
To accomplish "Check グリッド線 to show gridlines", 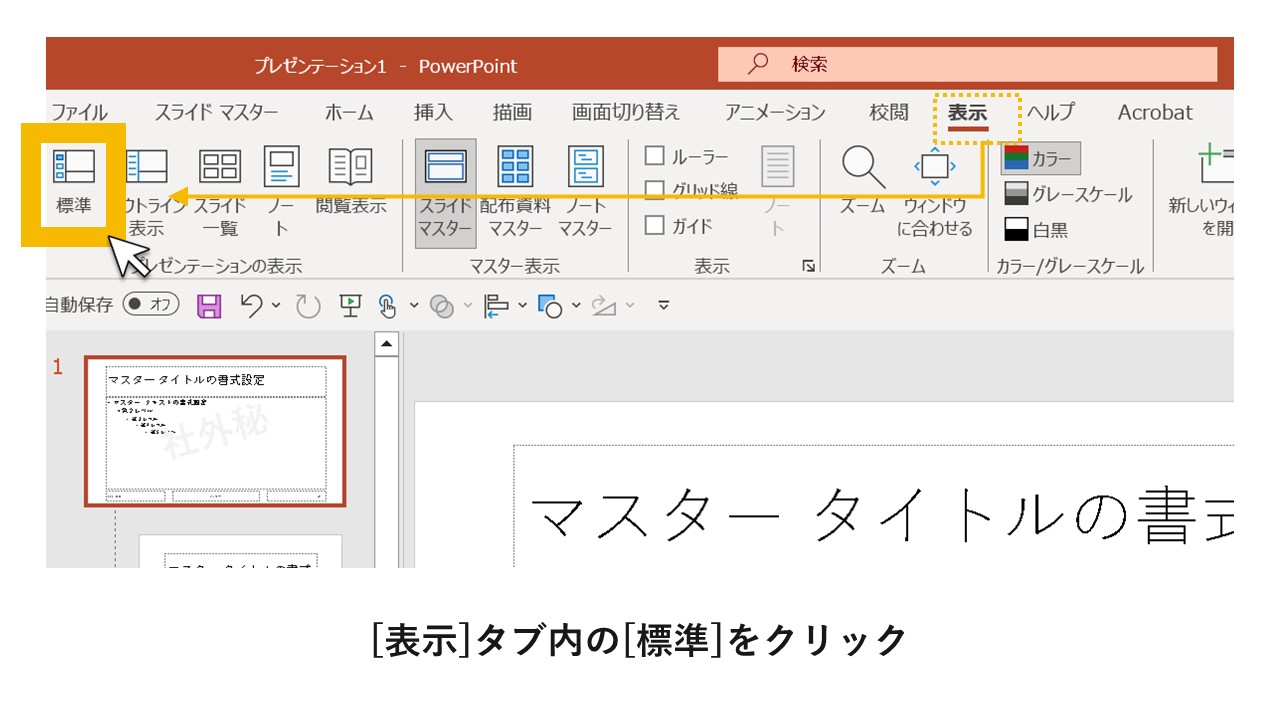I will 656,190.
